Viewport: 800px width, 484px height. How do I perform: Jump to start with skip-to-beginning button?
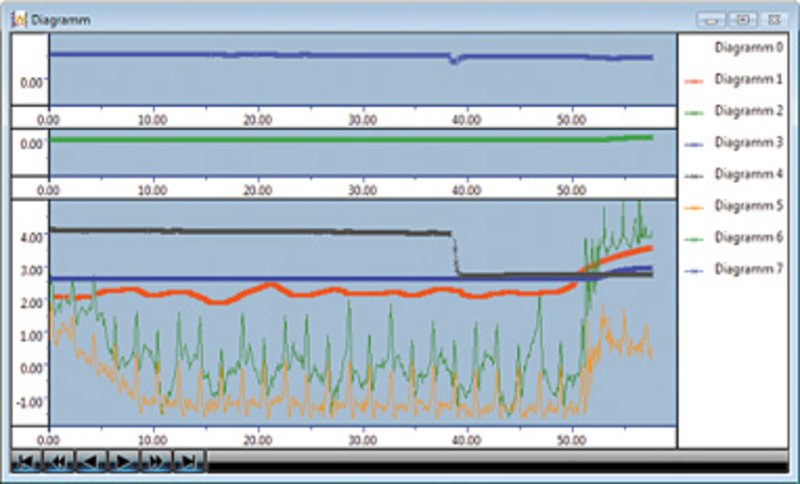pyautogui.click(x=26, y=462)
